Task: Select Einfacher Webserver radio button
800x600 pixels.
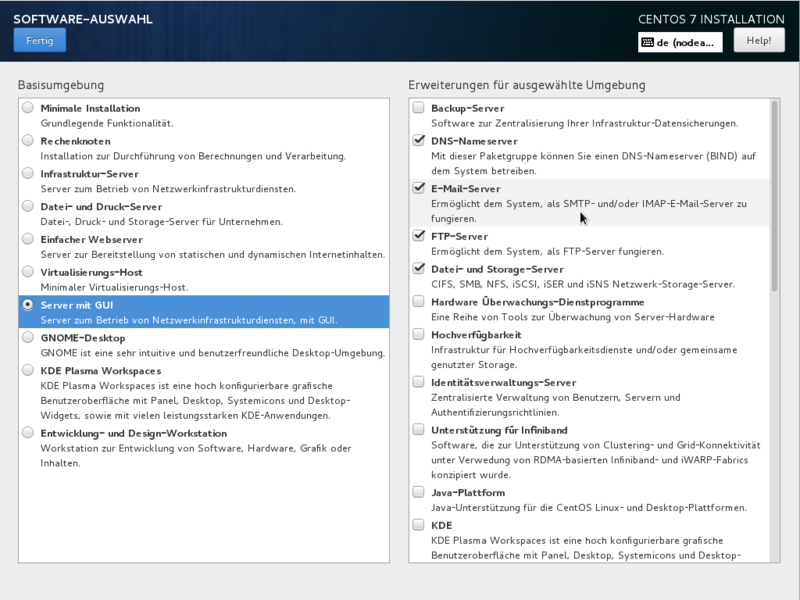Action: [28, 239]
